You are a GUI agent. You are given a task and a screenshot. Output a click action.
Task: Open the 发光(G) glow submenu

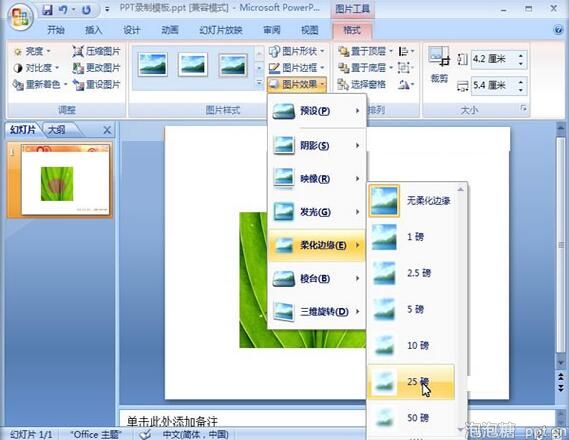(x=317, y=212)
